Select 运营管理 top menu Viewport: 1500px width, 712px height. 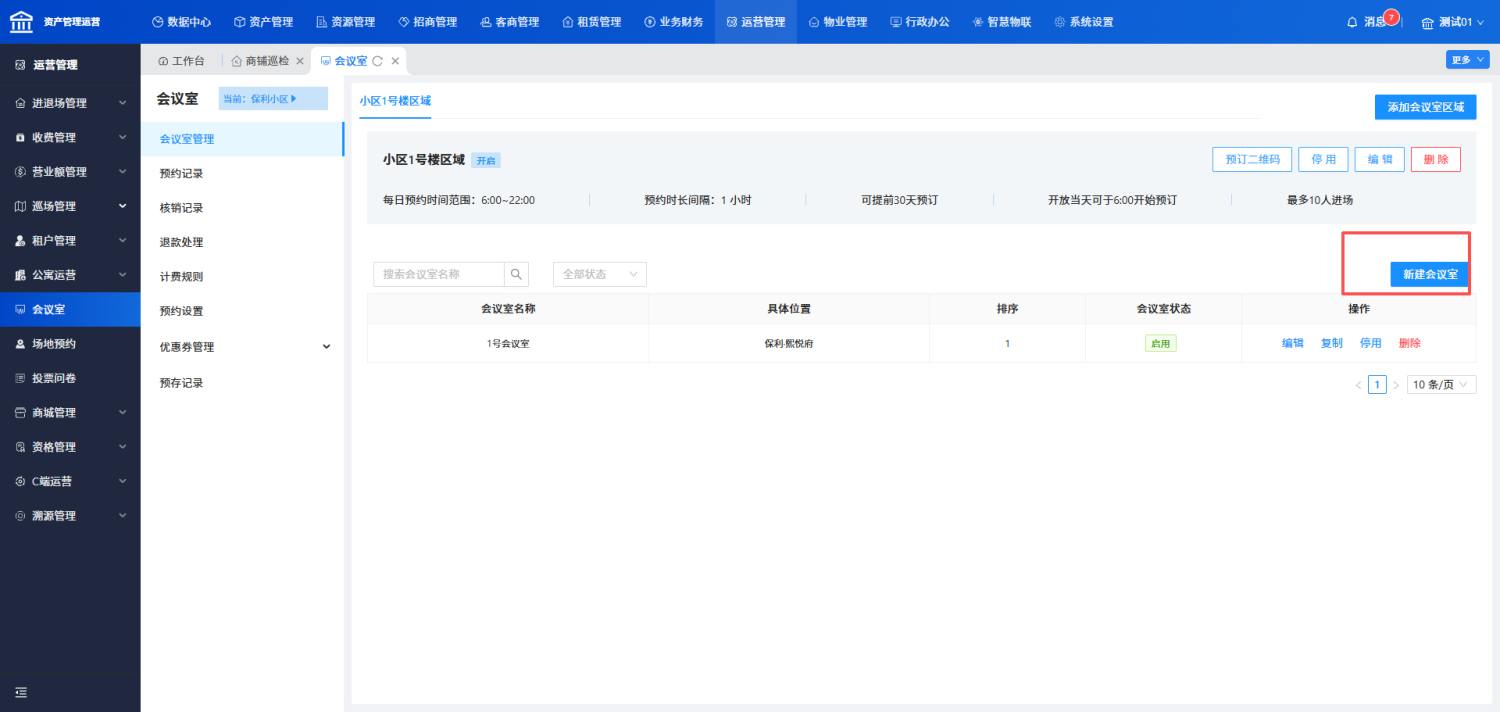(x=755, y=22)
